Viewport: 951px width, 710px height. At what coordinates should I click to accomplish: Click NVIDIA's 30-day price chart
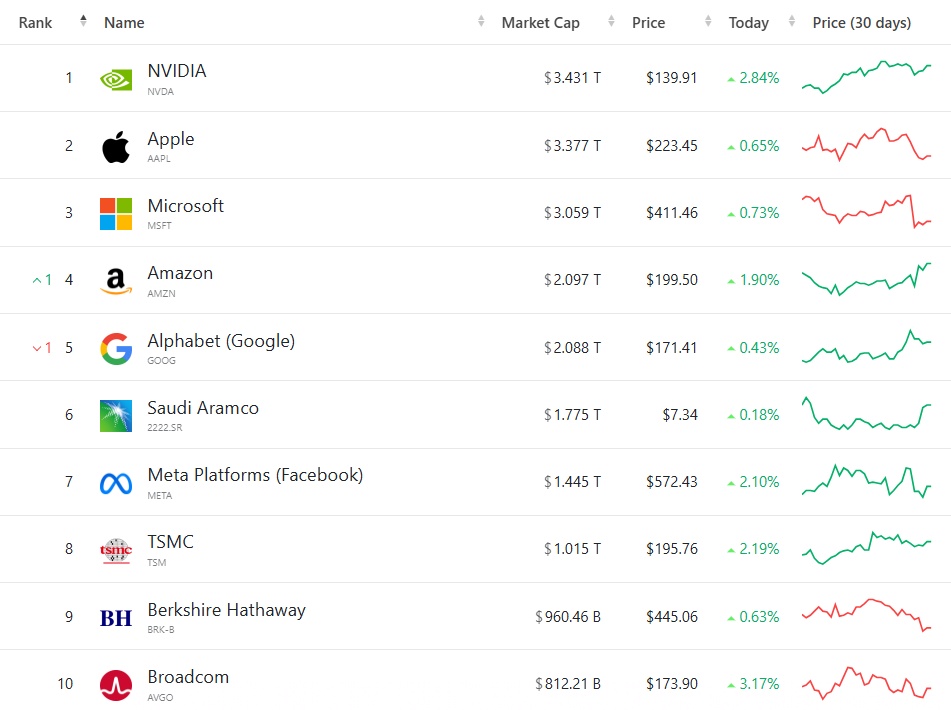click(x=866, y=77)
